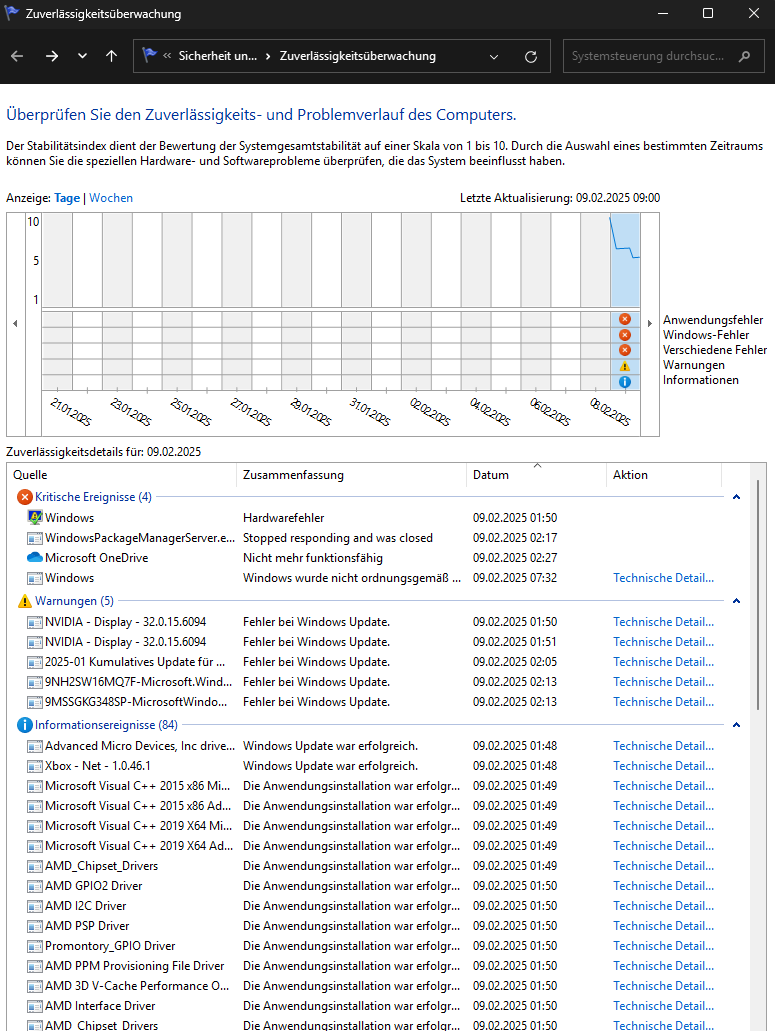Sort by Quelle column header

click(x=124, y=475)
